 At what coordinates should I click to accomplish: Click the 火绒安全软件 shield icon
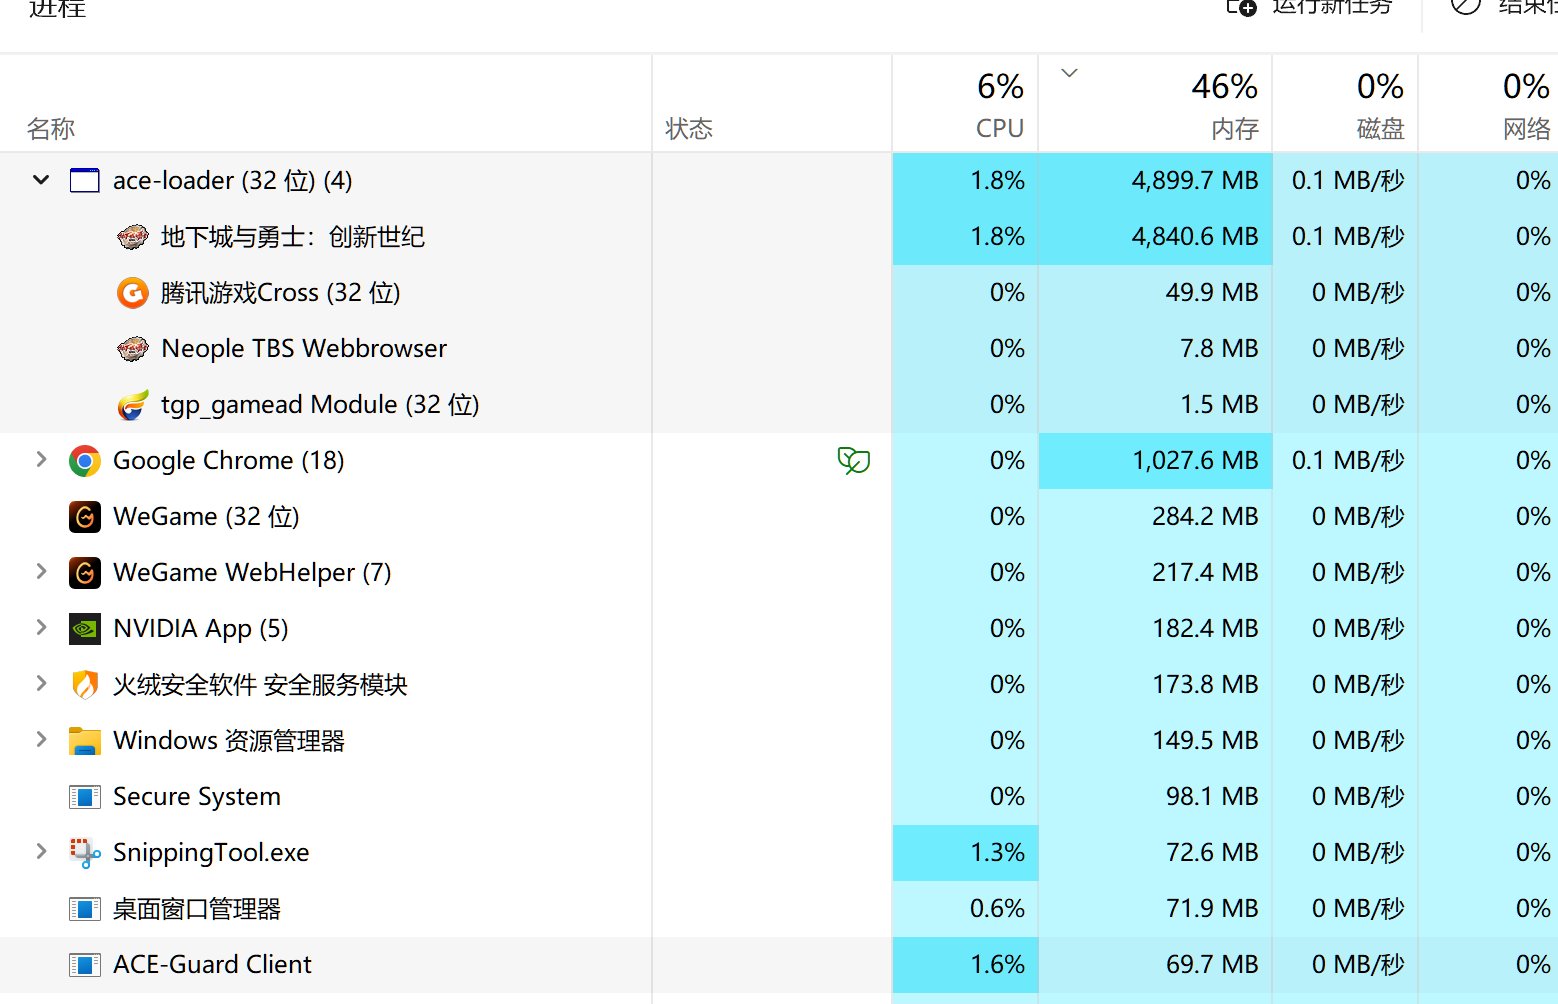pos(85,685)
